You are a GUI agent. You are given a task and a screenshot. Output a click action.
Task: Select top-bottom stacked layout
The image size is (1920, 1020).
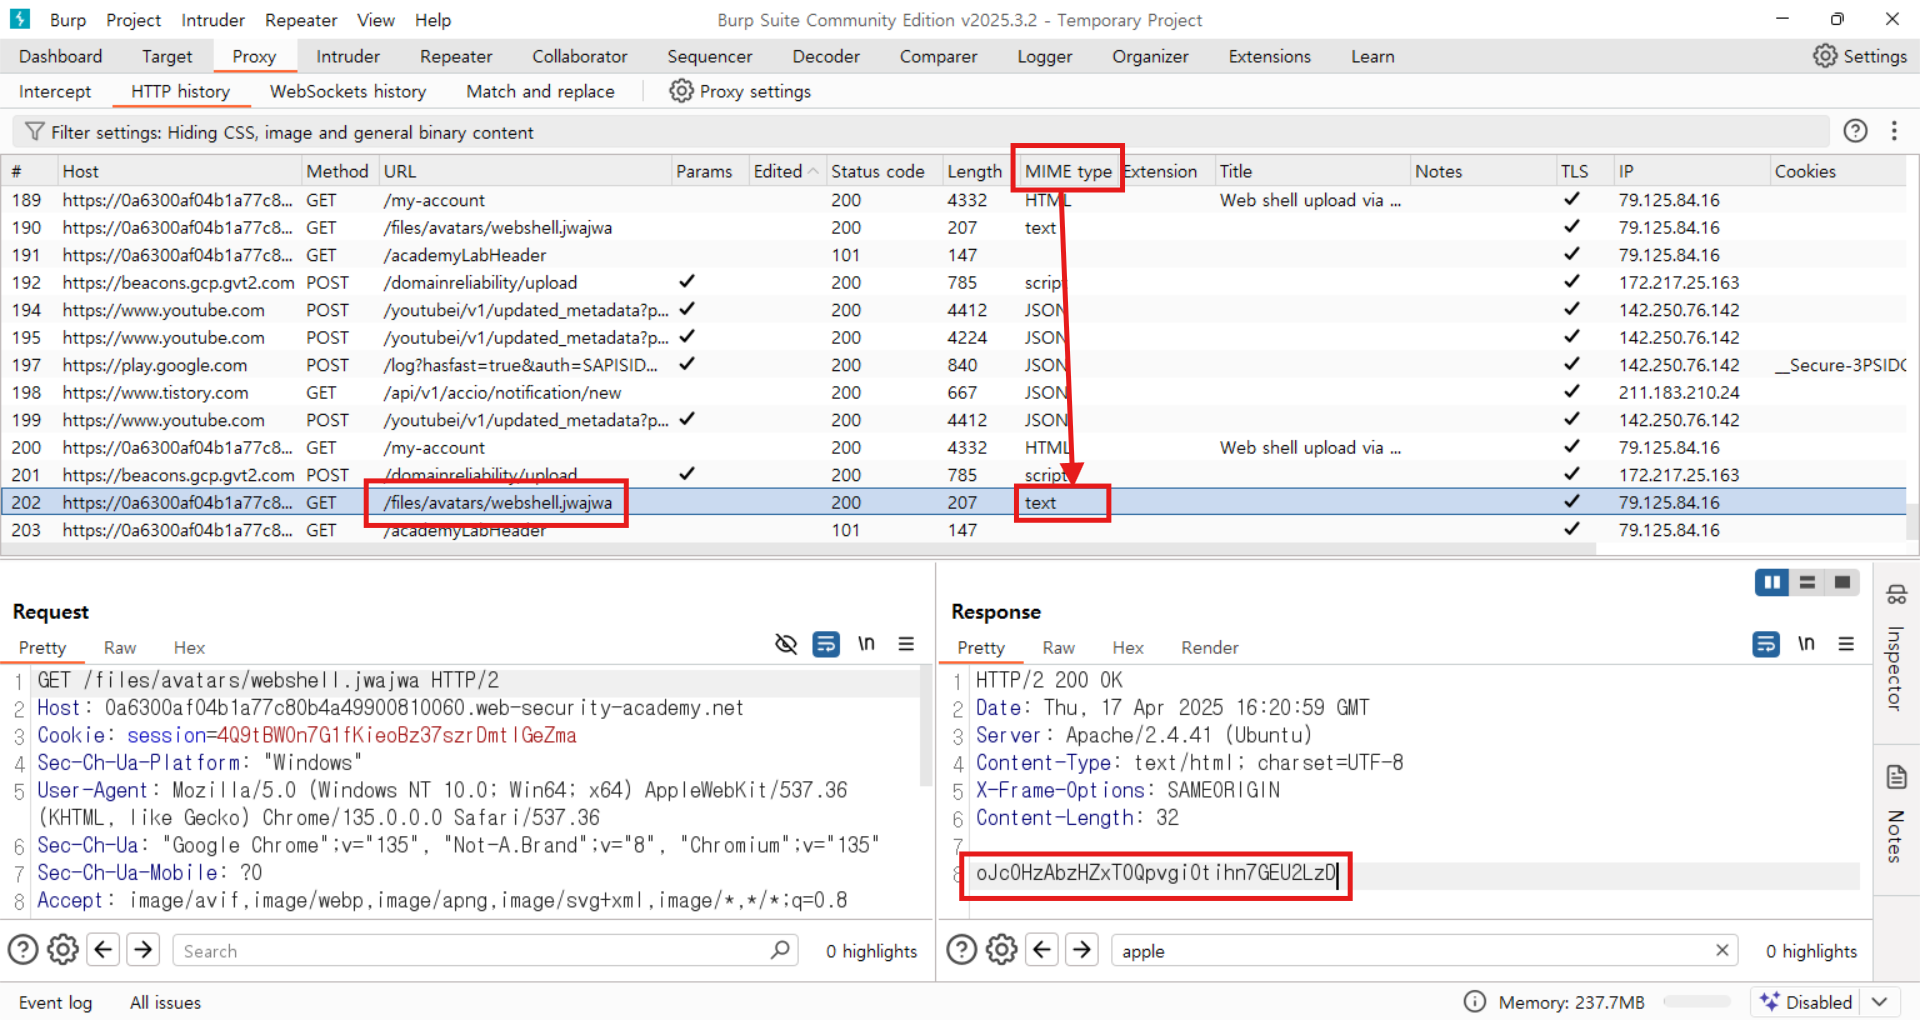pos(1807,582)
